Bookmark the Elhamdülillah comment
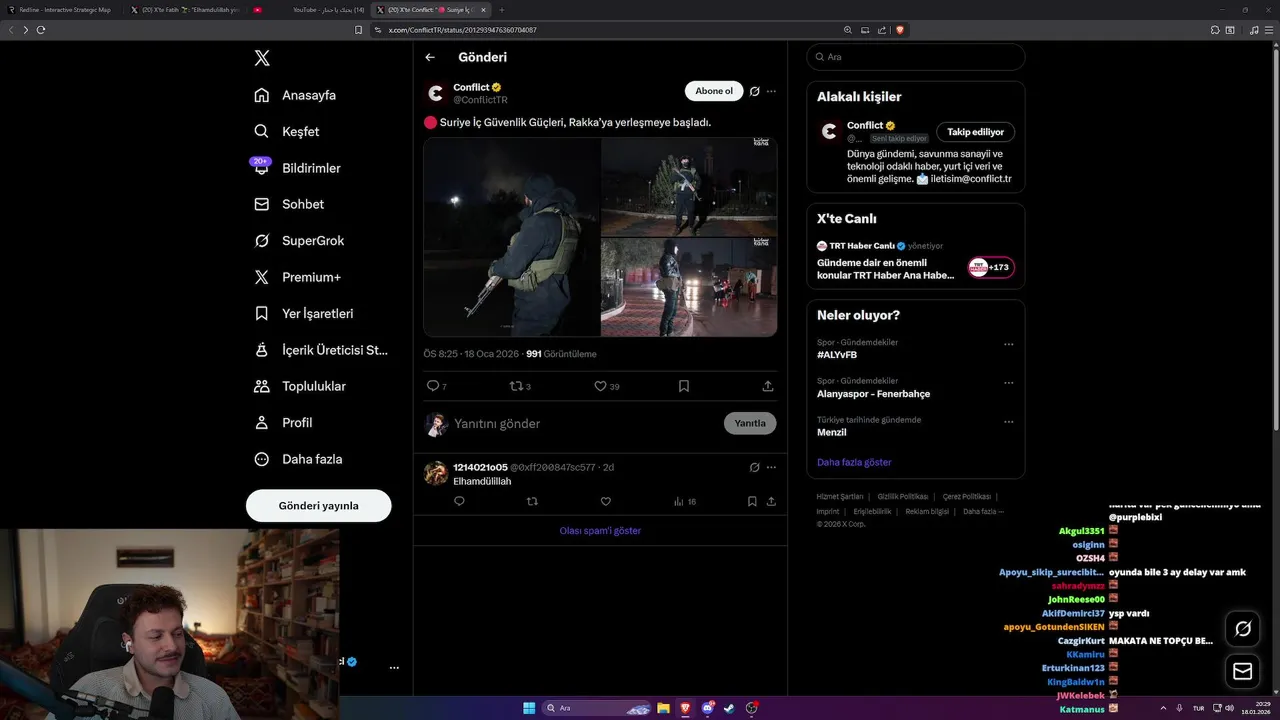Screen dimensions: 1280x720 [x=752, y=501]
